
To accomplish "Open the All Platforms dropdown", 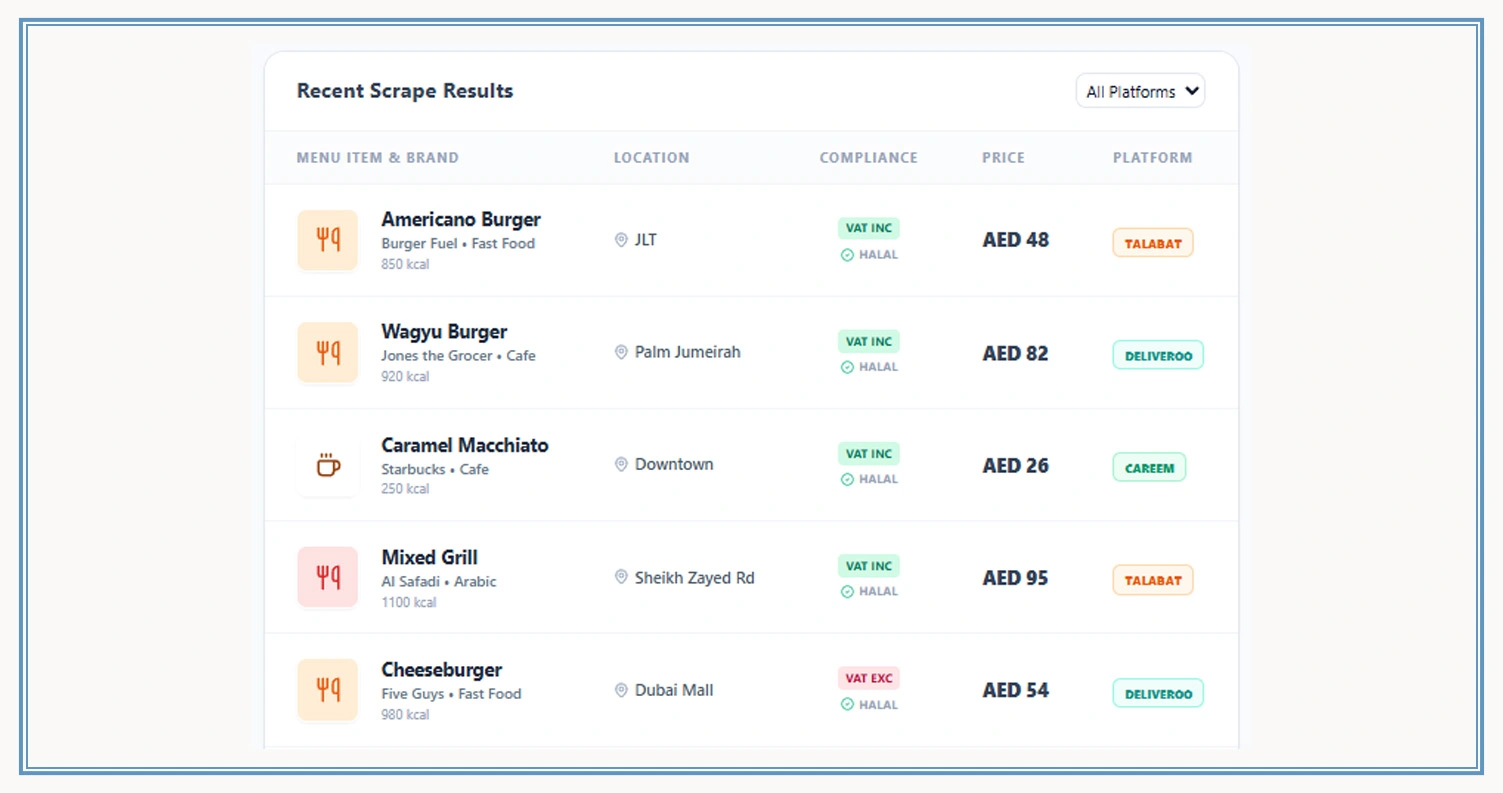I will (1139, 91).
